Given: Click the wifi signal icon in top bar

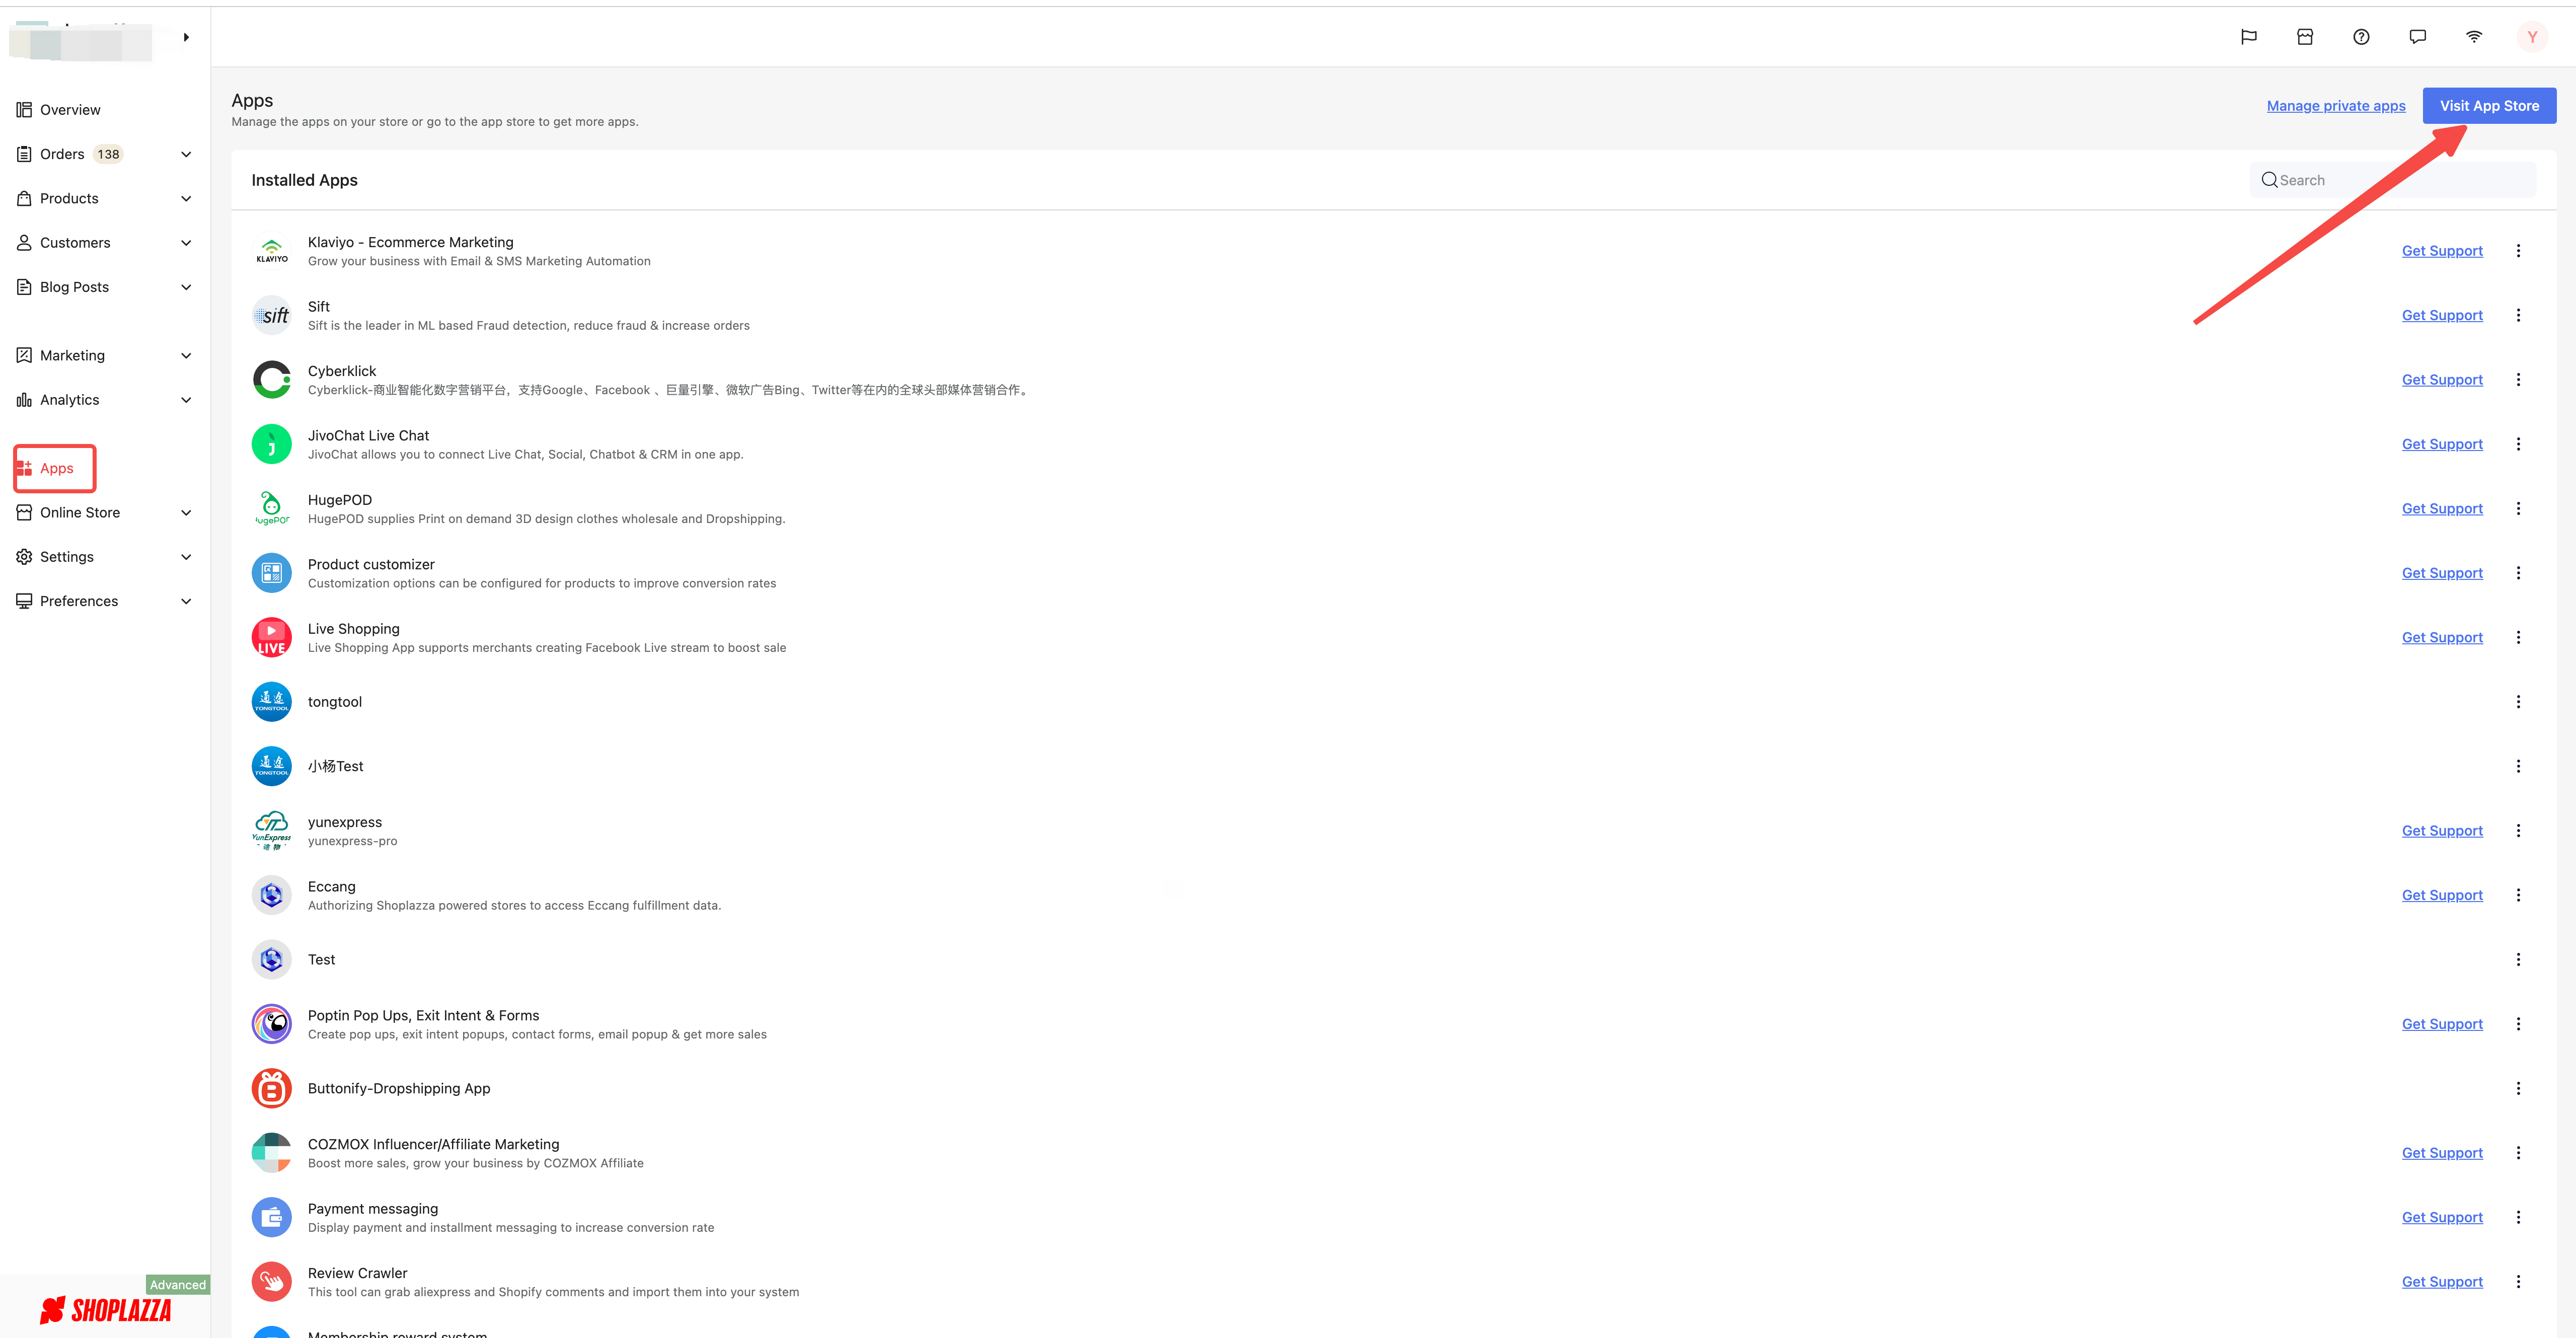Looking at the screenshot, I should pyautogui.click(x=2474, y=37).
